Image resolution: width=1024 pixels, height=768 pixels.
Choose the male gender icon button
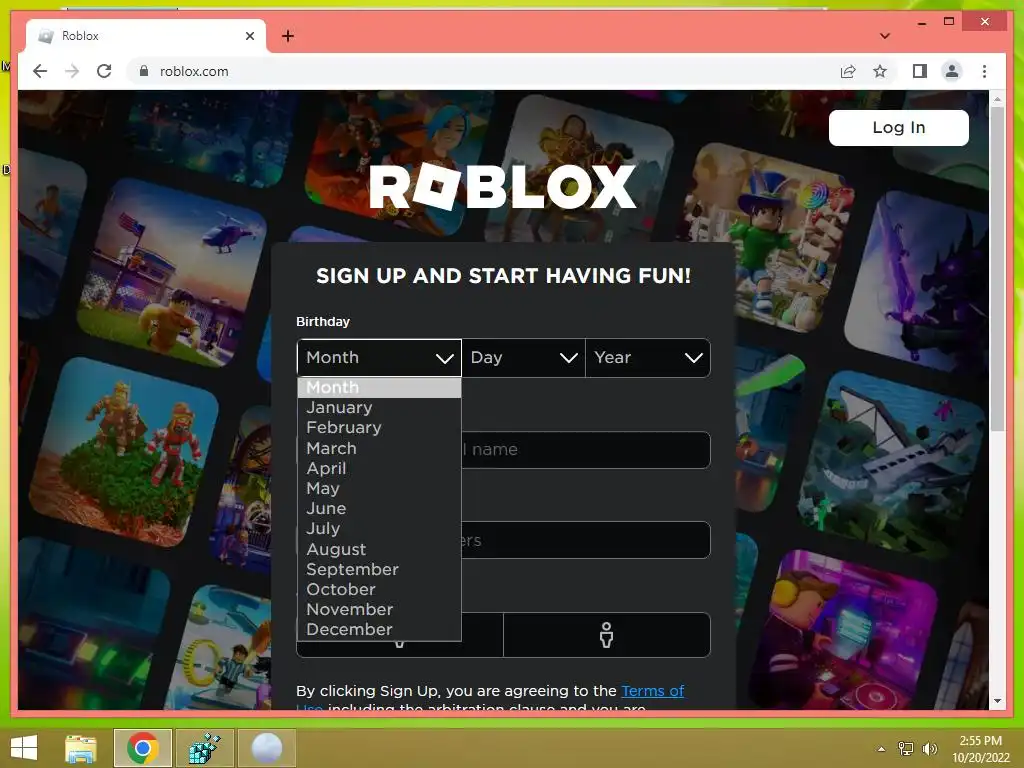coord(607,635)
